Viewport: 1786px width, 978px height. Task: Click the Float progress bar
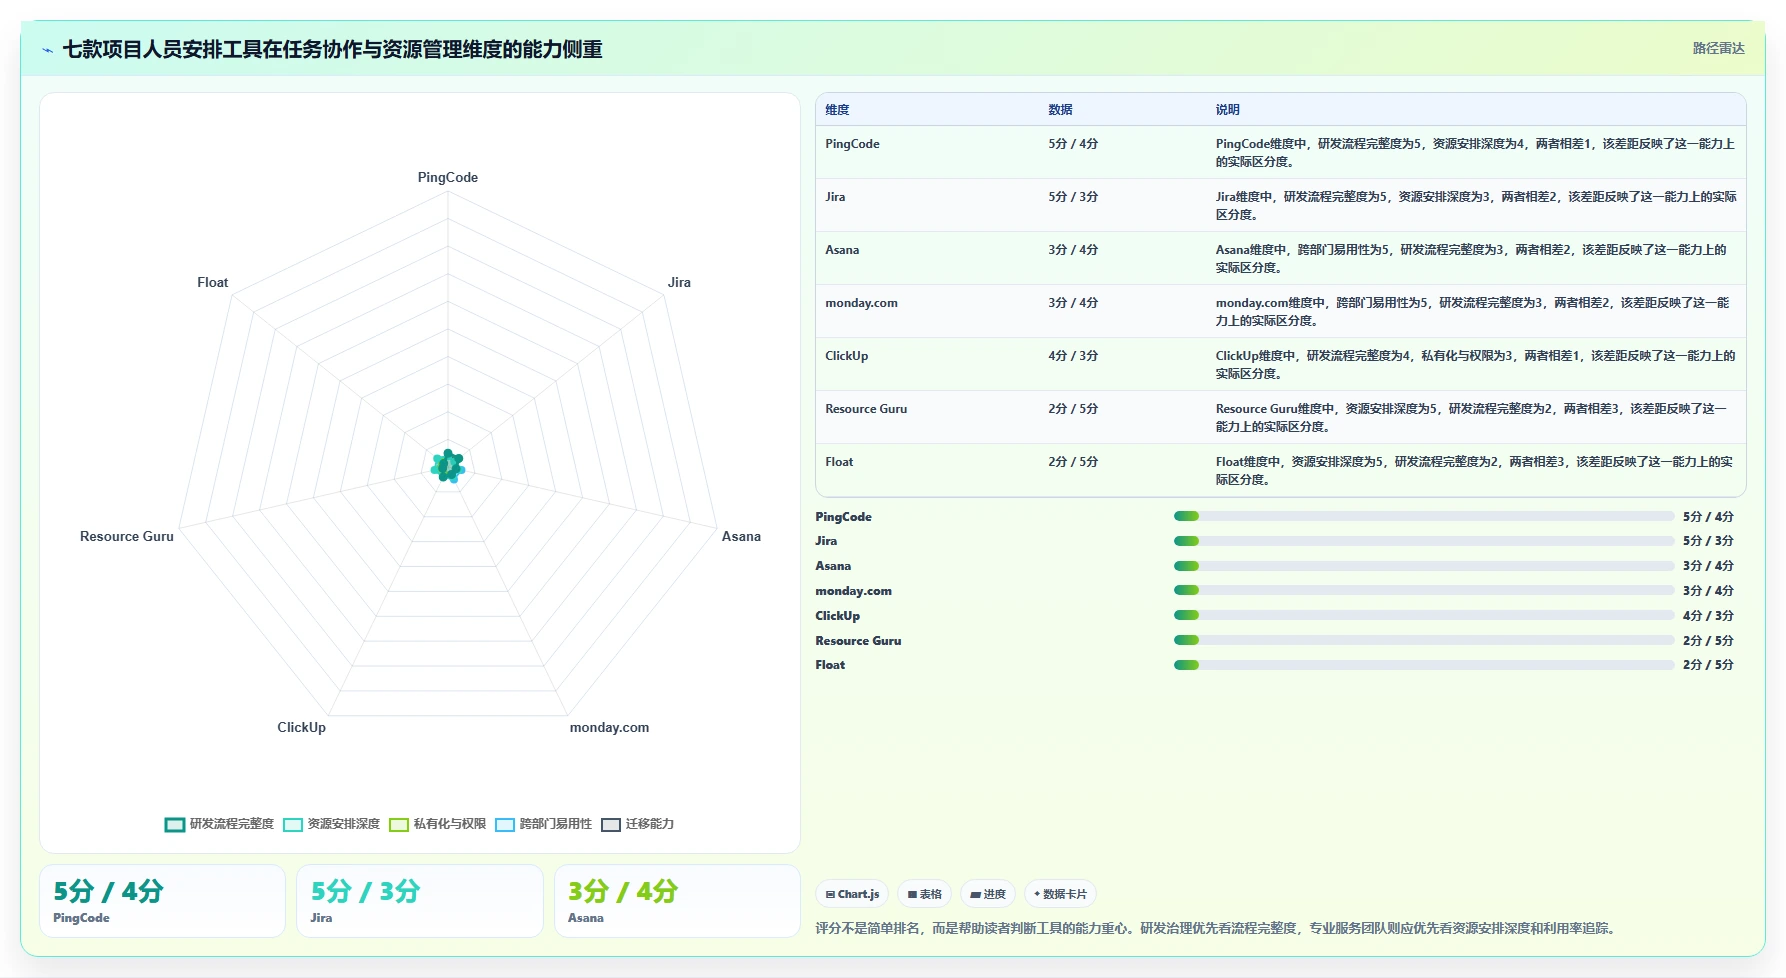point(1424,665)
